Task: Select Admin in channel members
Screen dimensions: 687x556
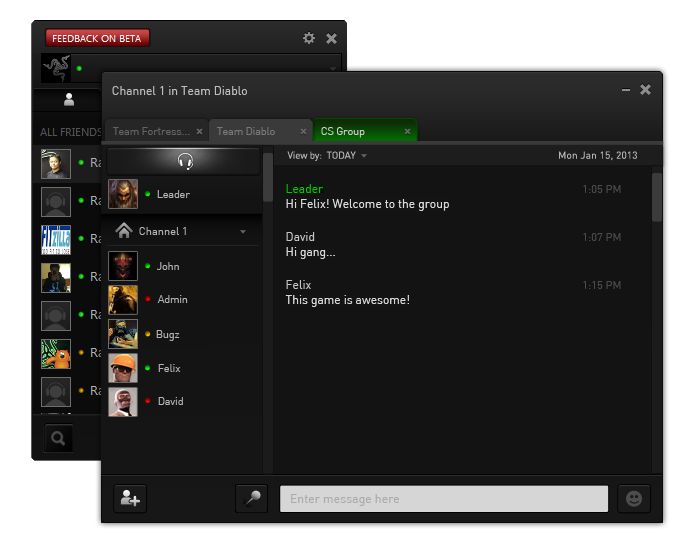Action: [183, 300]
